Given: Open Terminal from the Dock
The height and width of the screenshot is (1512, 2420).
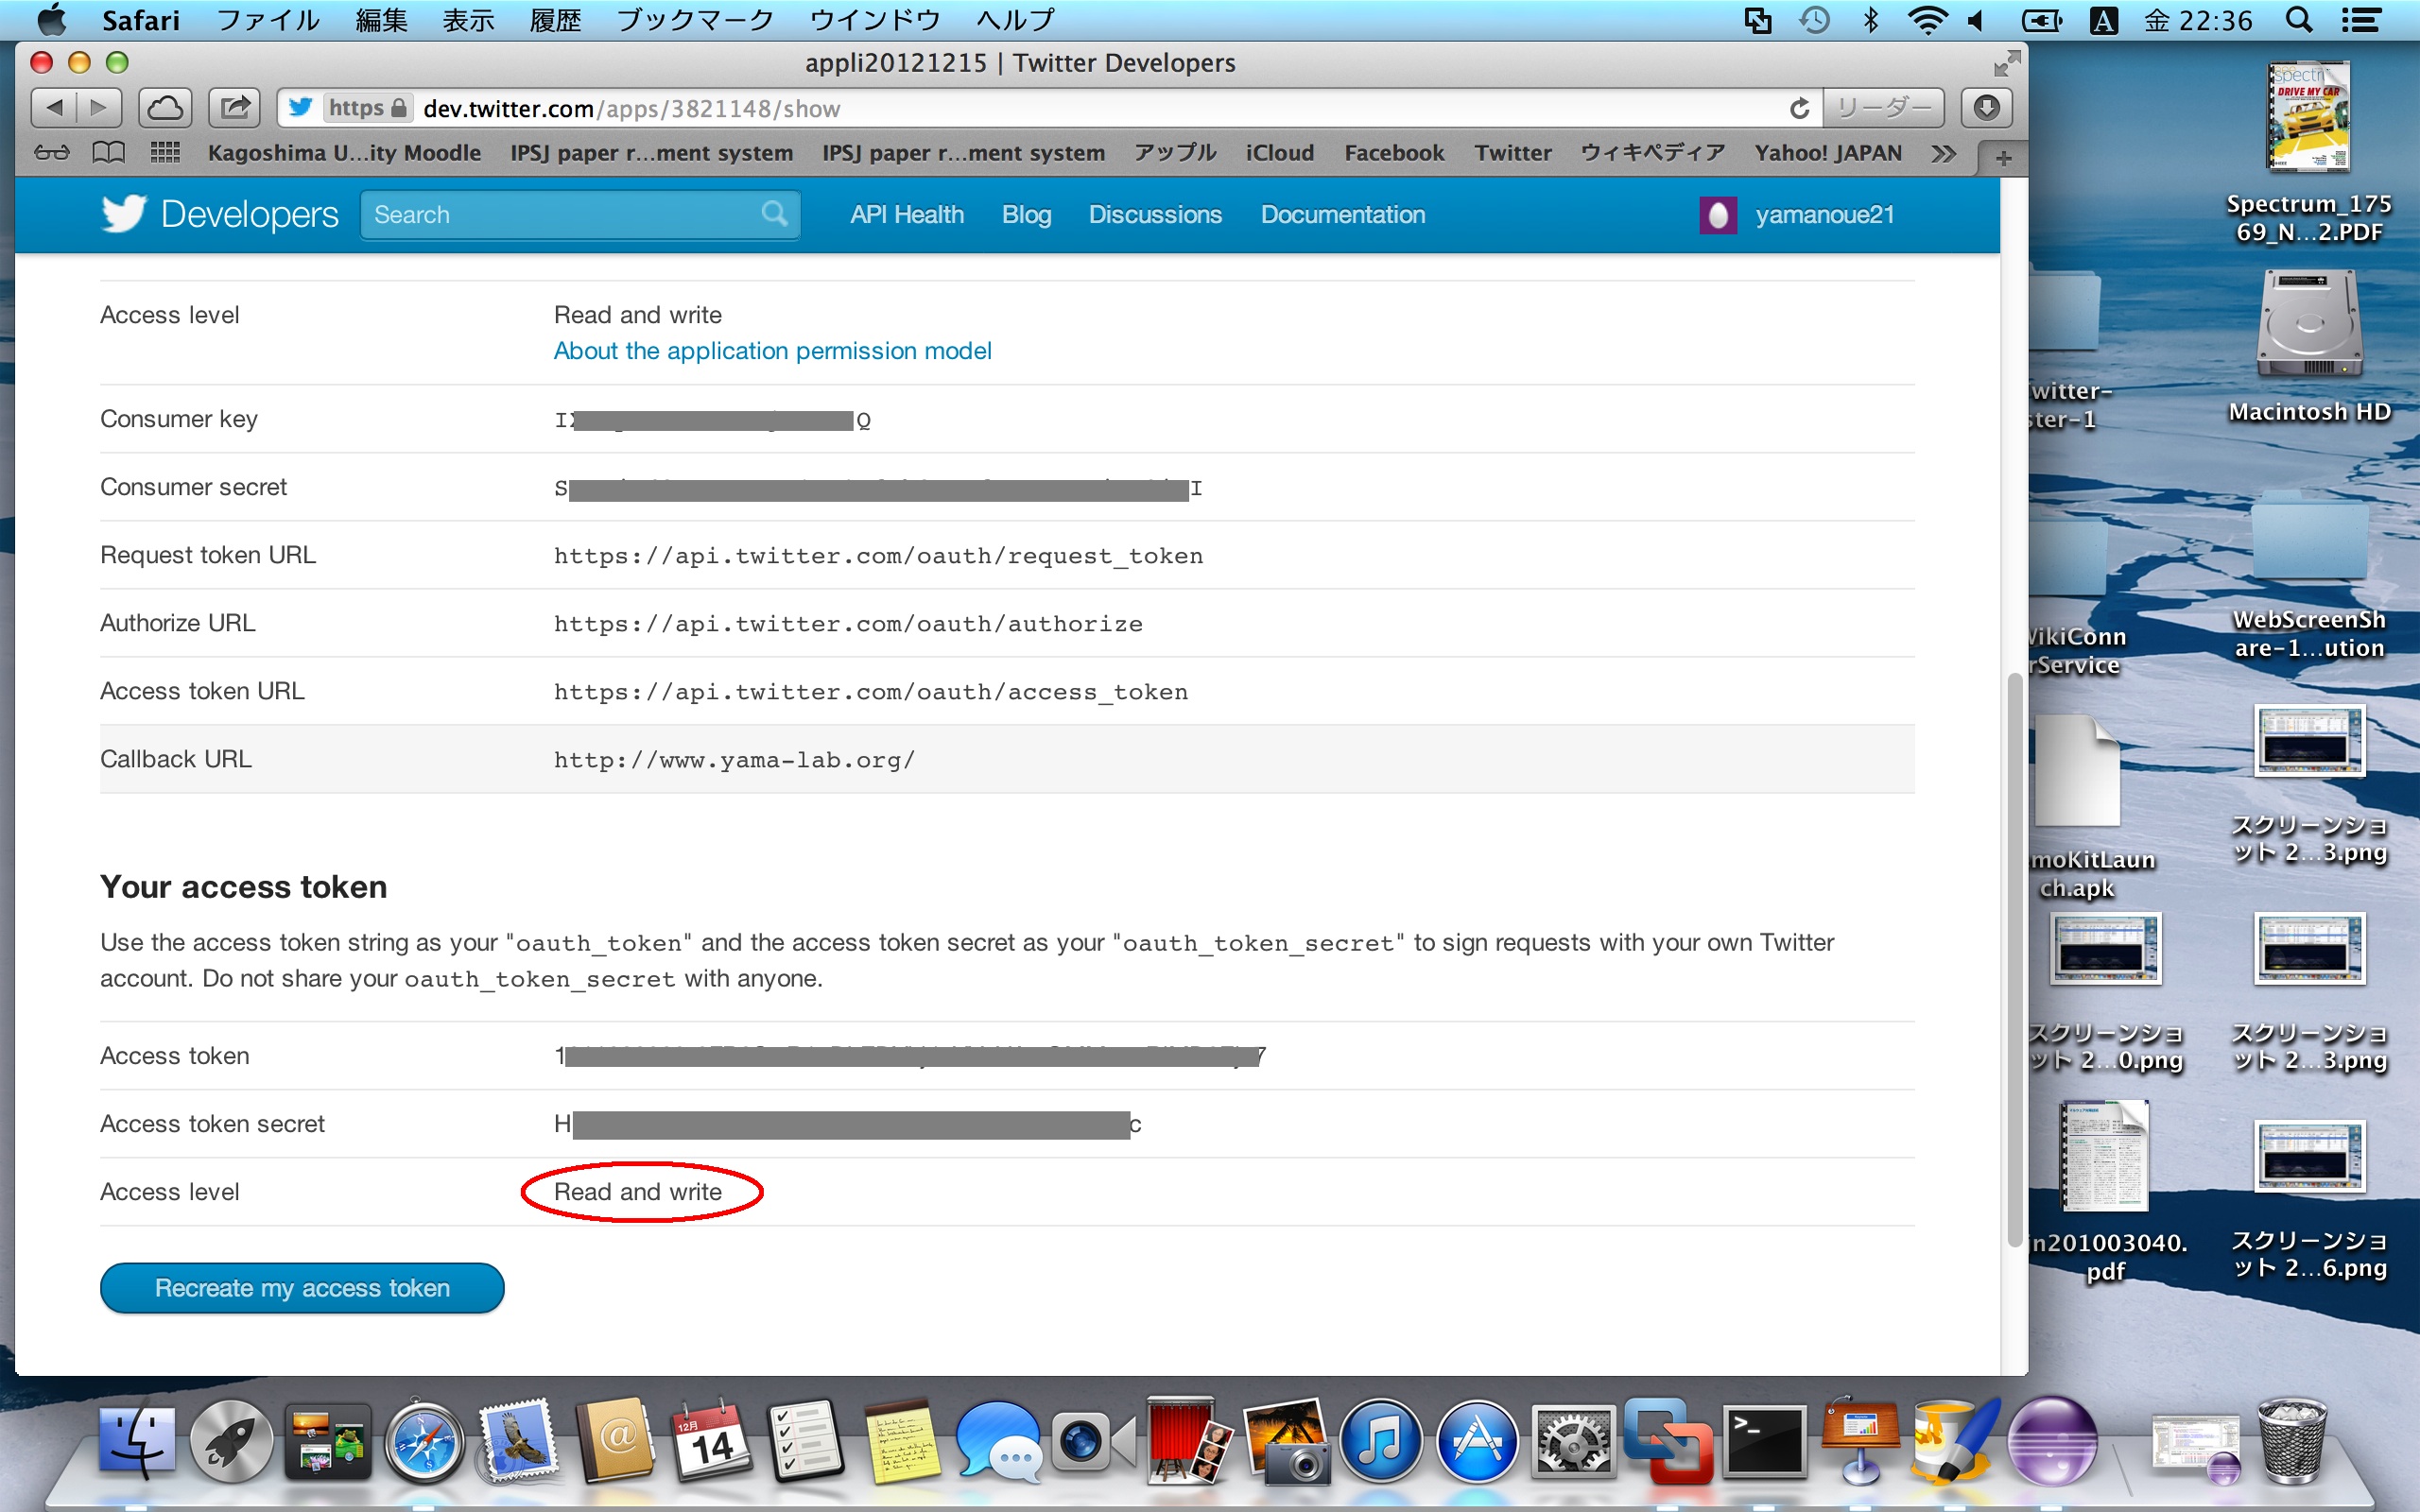Looking at the screenshot, I should click(1764, 1442).
